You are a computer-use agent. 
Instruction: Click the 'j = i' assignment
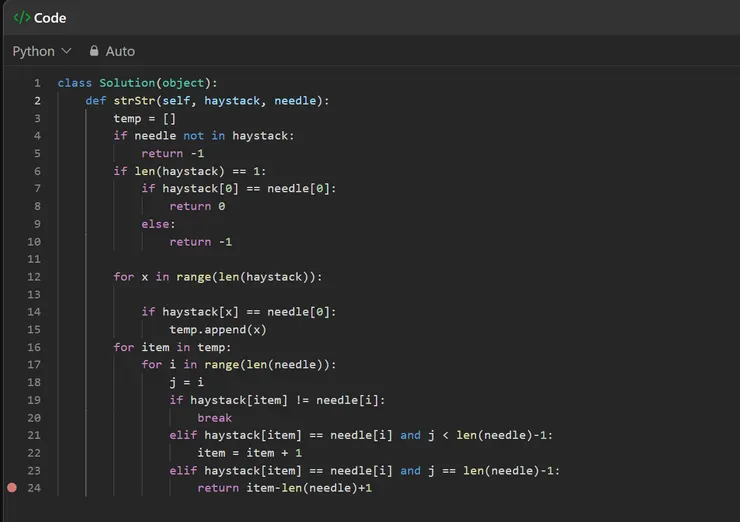[186, 382]
